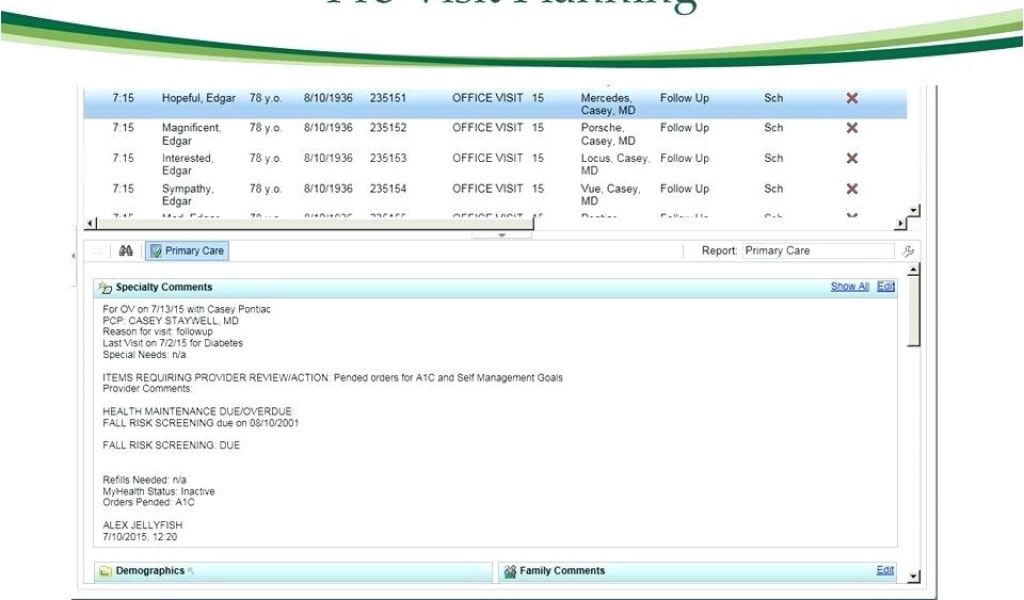
Task: Click Show All link in Specialty Comments
Action: [x=849, y=286]
